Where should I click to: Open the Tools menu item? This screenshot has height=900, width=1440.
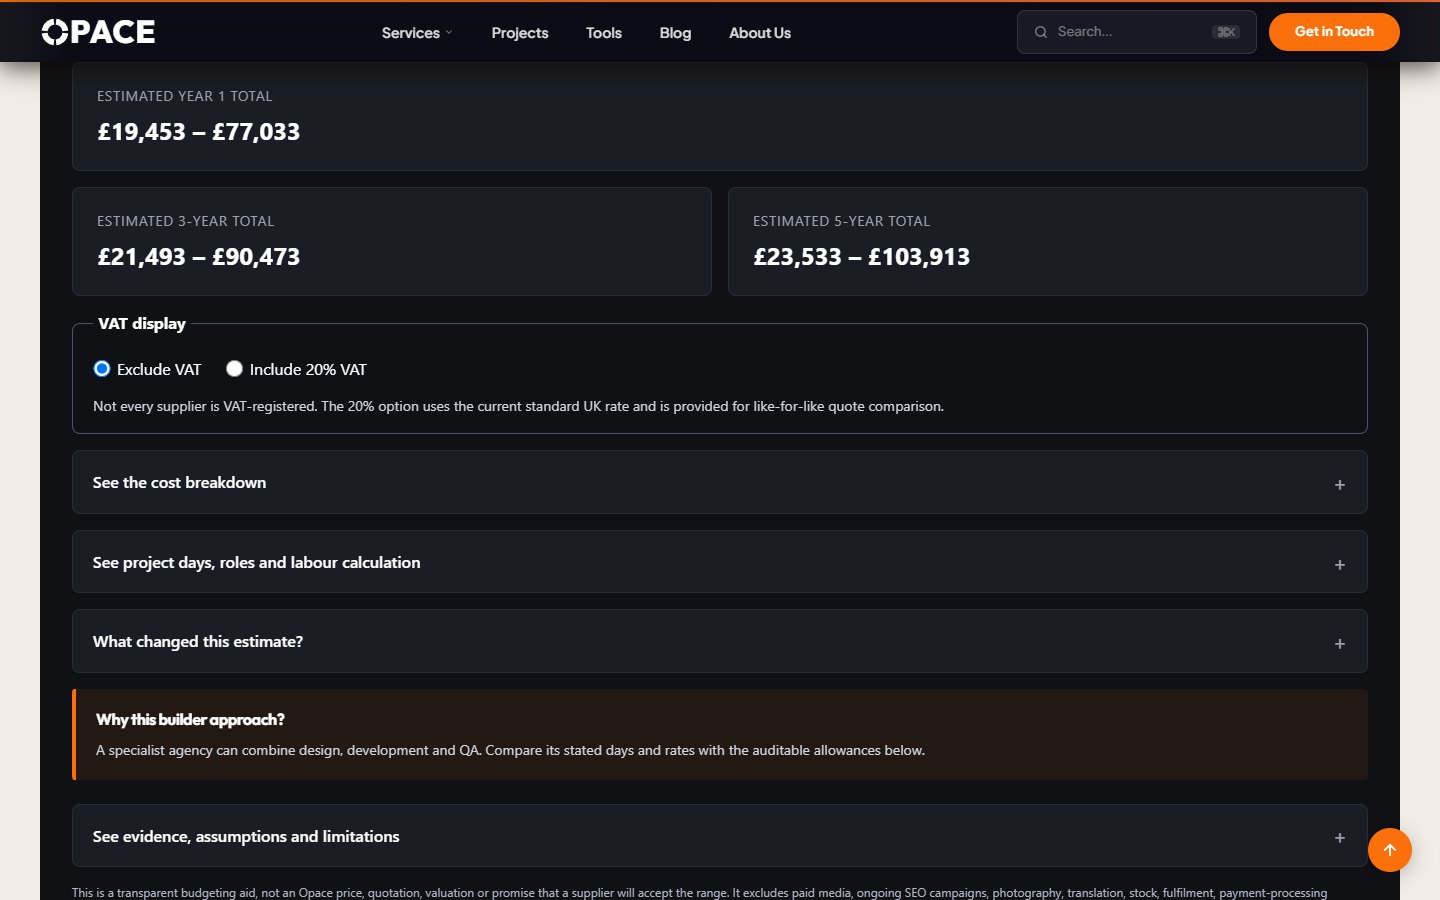coord(604,33)
